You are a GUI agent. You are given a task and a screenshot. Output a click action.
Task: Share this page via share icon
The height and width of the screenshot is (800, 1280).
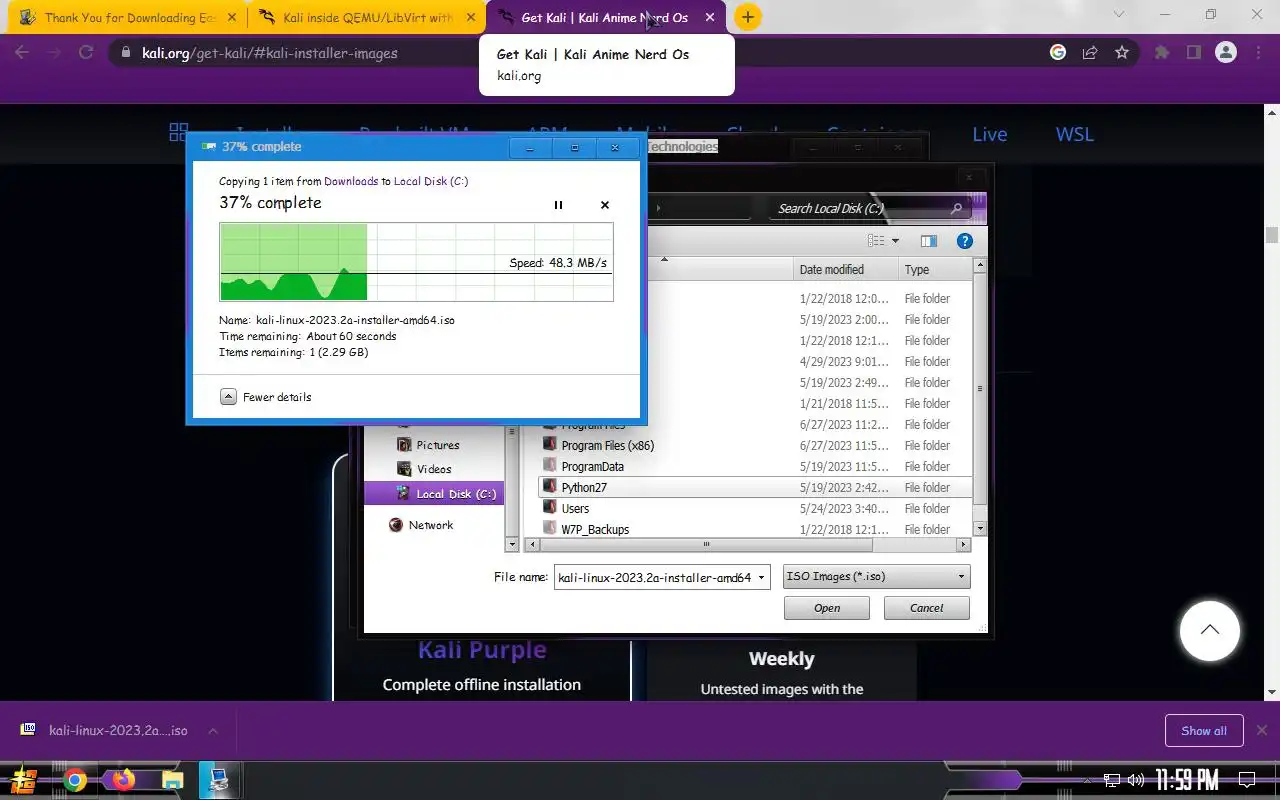tap(1090, 53)
